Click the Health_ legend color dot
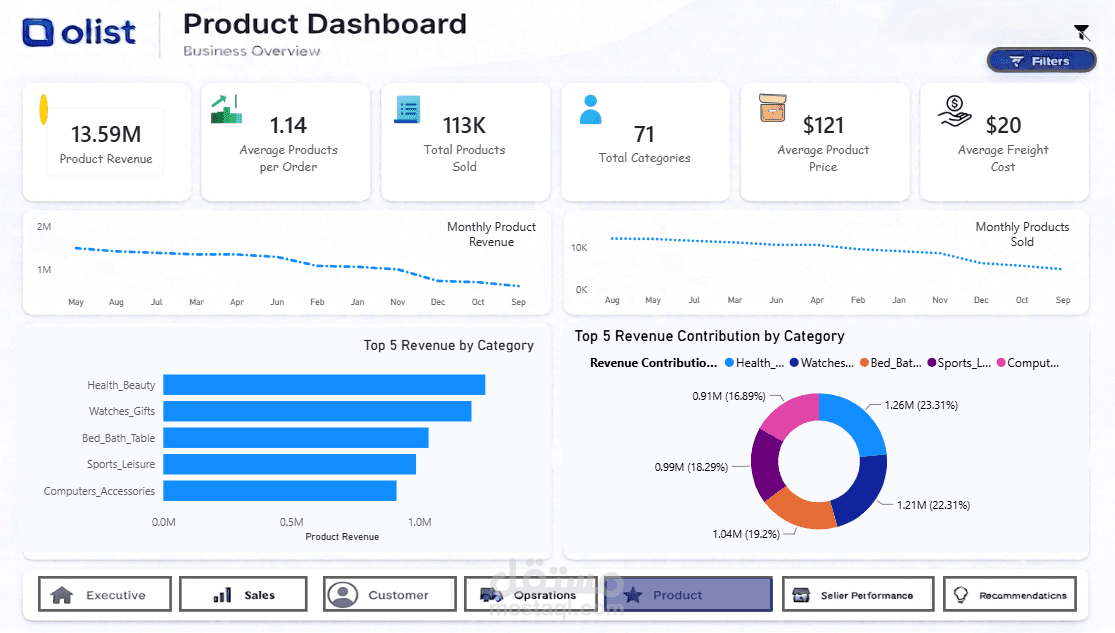This screenshot has height=633, width=1115. (x=729, y=363)
